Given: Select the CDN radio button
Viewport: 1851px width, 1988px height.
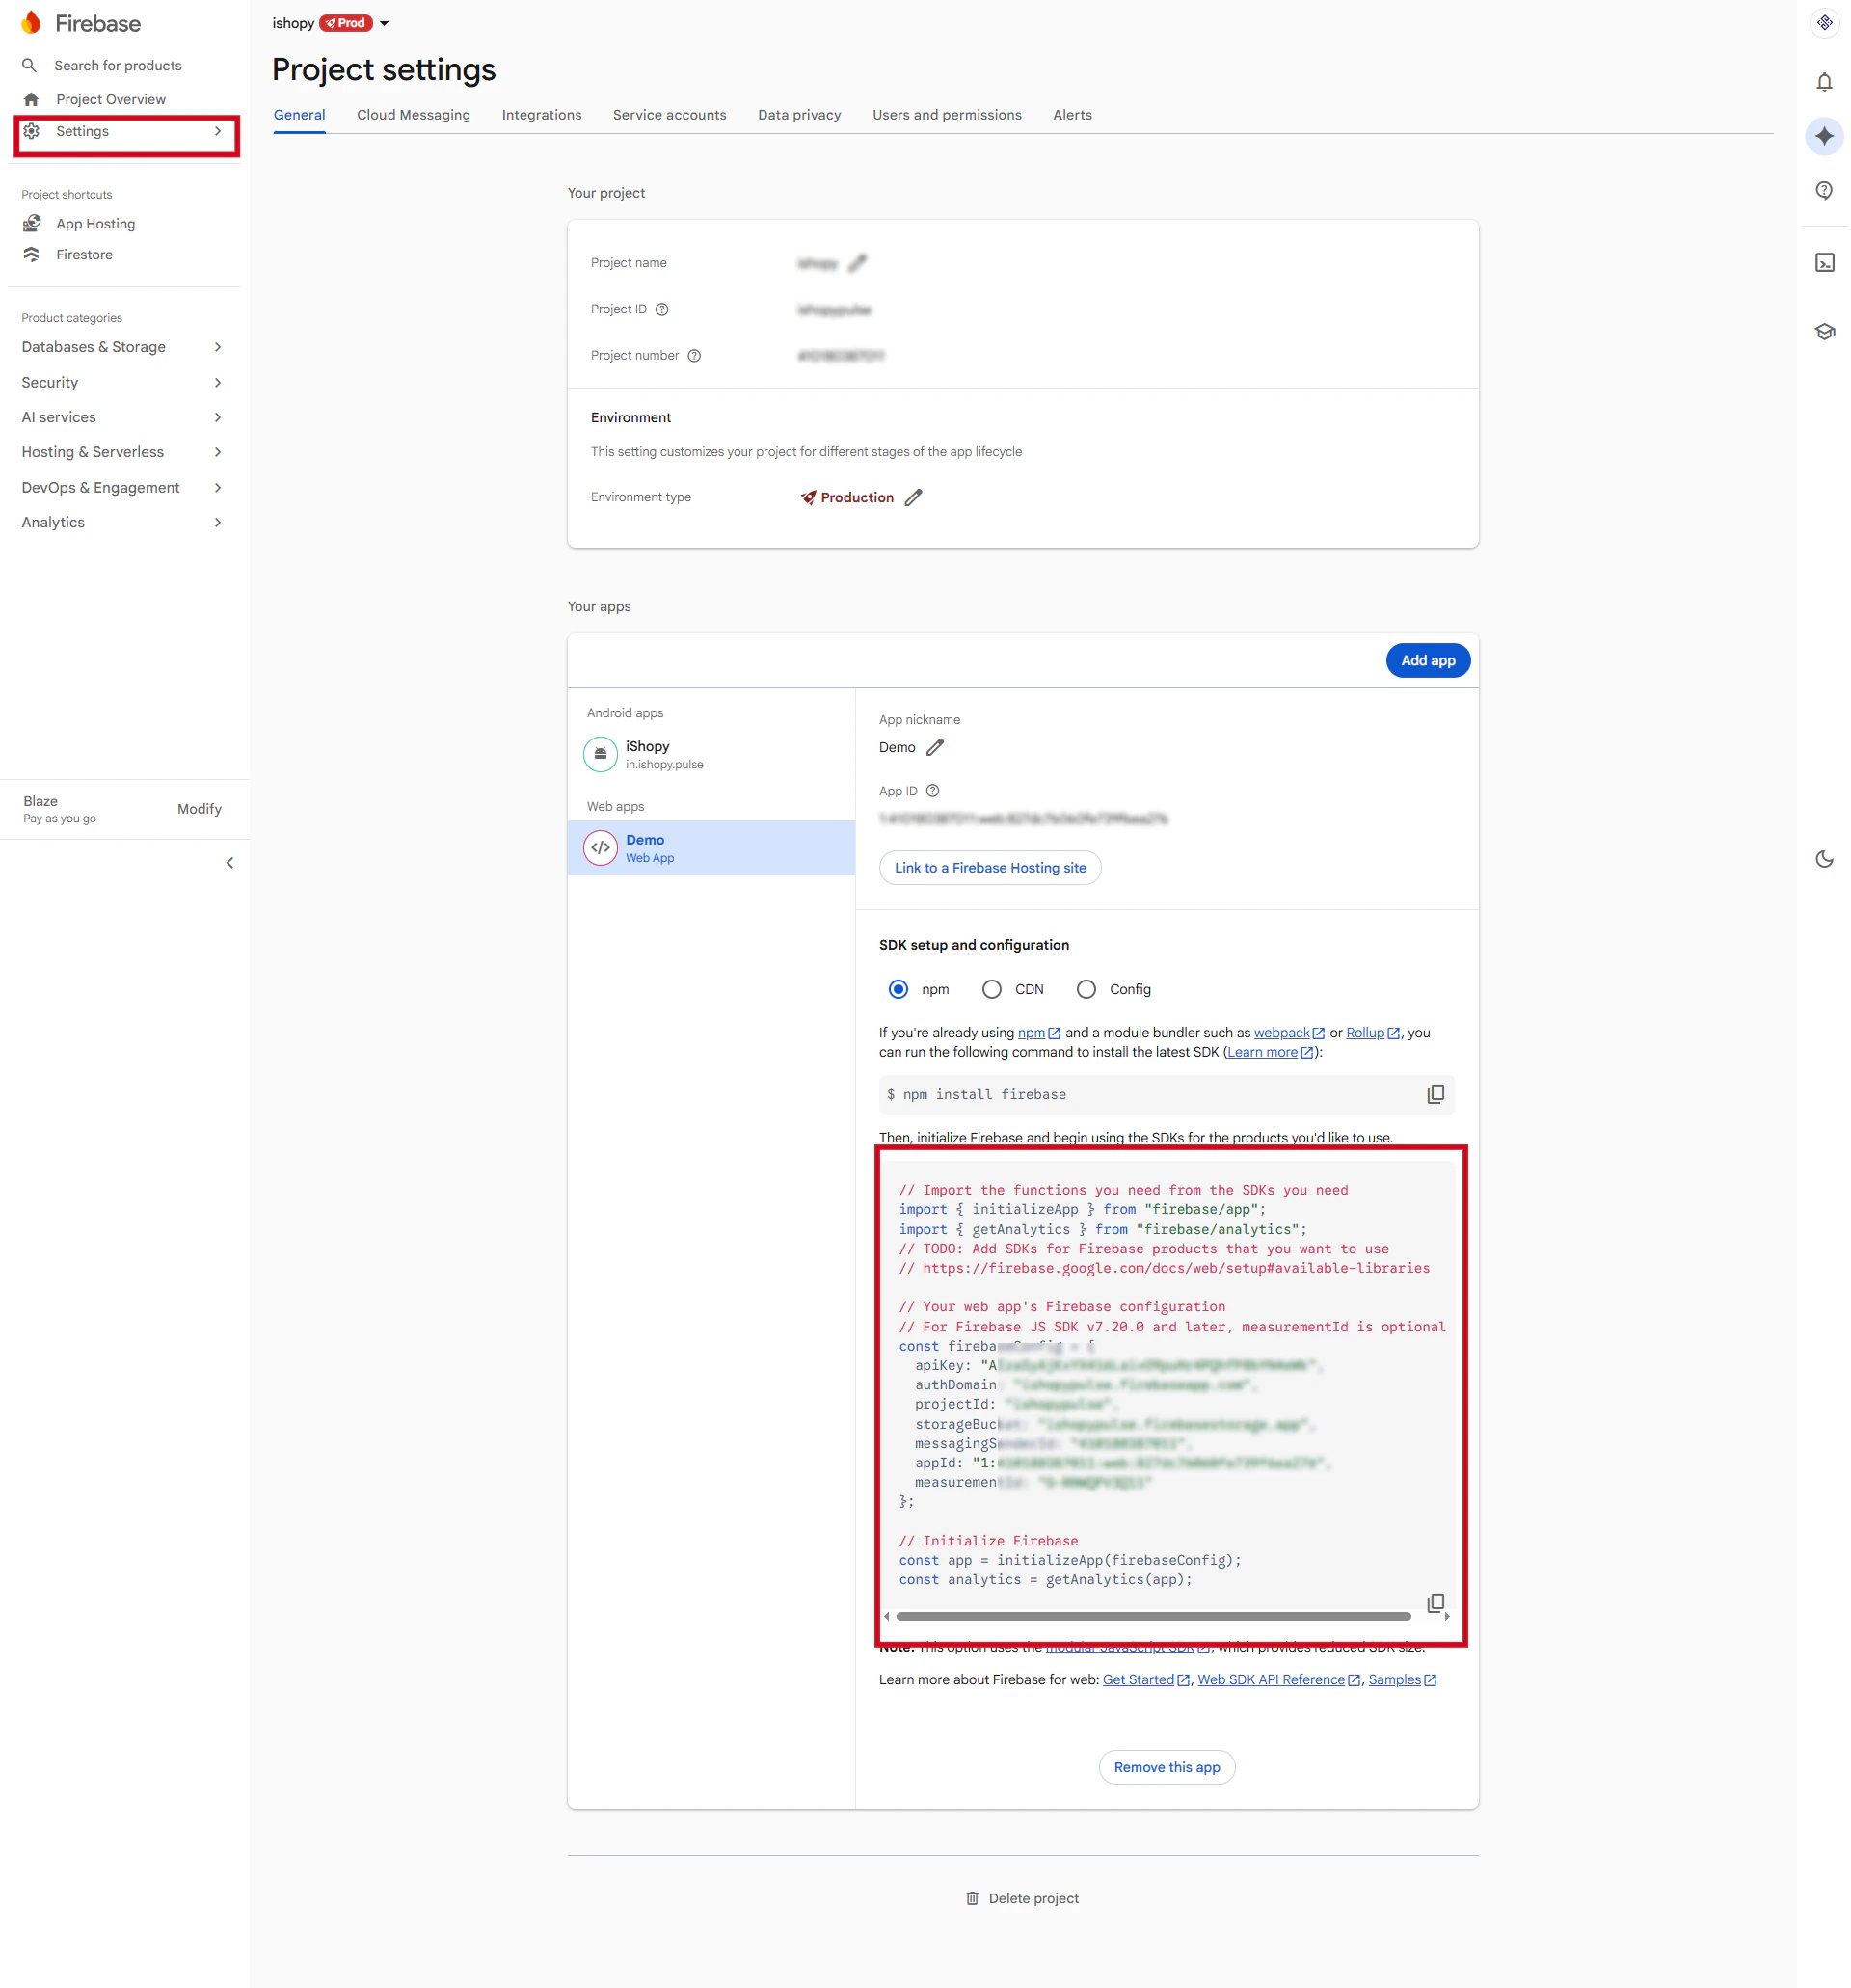Looking at the screenshot, I should pos(991,989).
